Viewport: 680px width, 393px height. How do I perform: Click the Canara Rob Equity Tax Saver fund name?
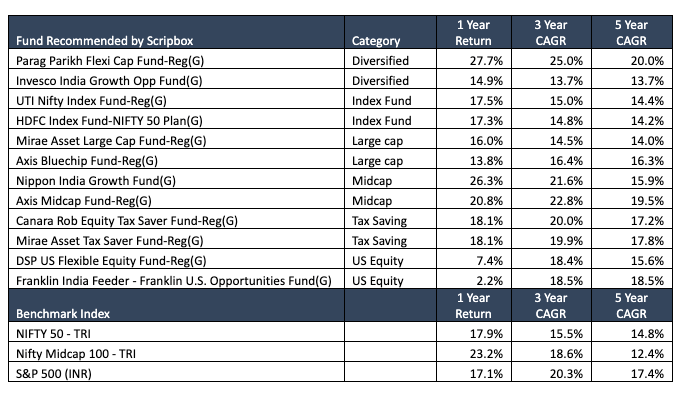pyautogui.click(x=127, y=221)
